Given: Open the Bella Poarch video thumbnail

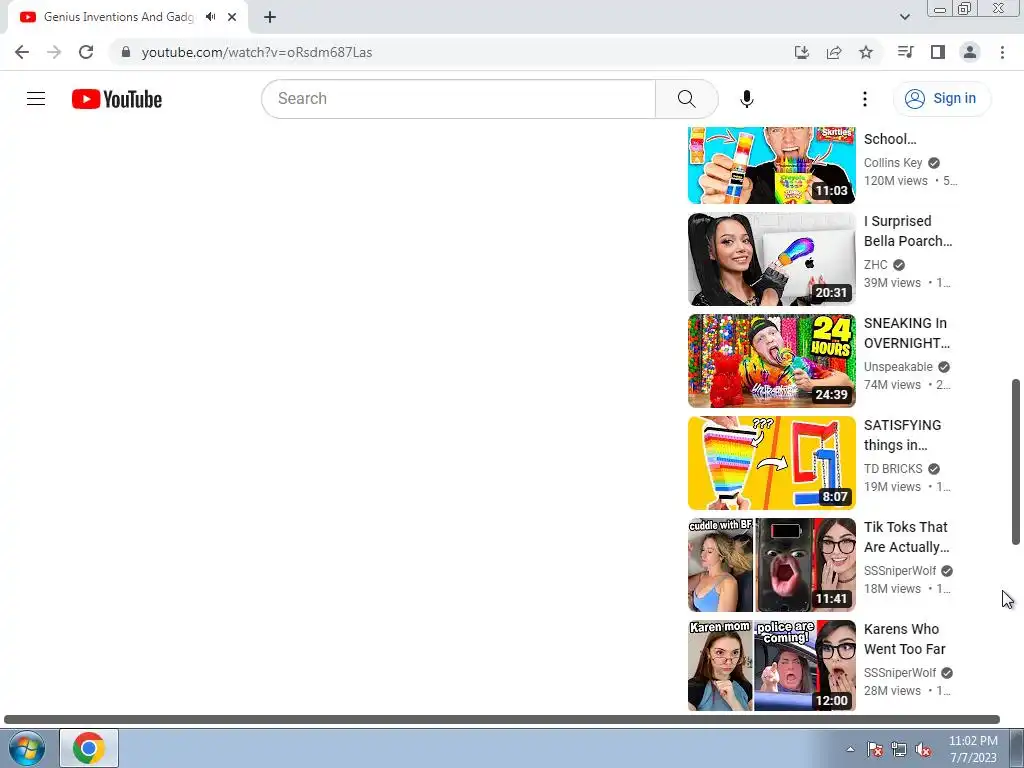Looking at the screenshot, I should (x=771, y=259).
